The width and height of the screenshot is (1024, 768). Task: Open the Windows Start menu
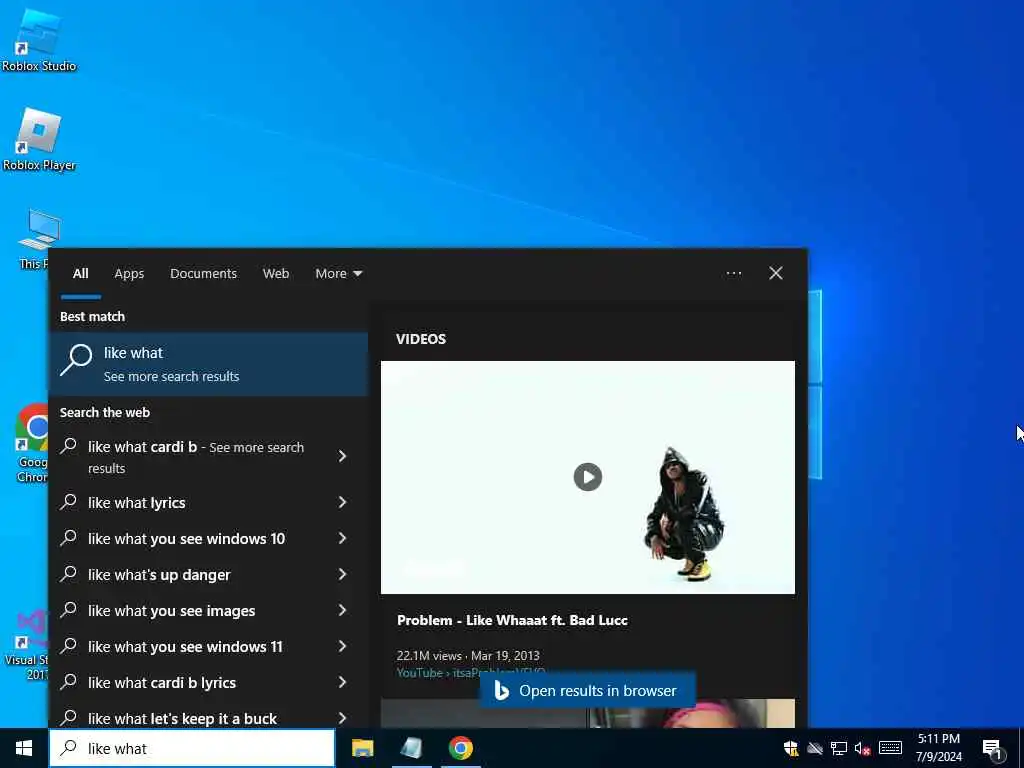tap(24, 748)
